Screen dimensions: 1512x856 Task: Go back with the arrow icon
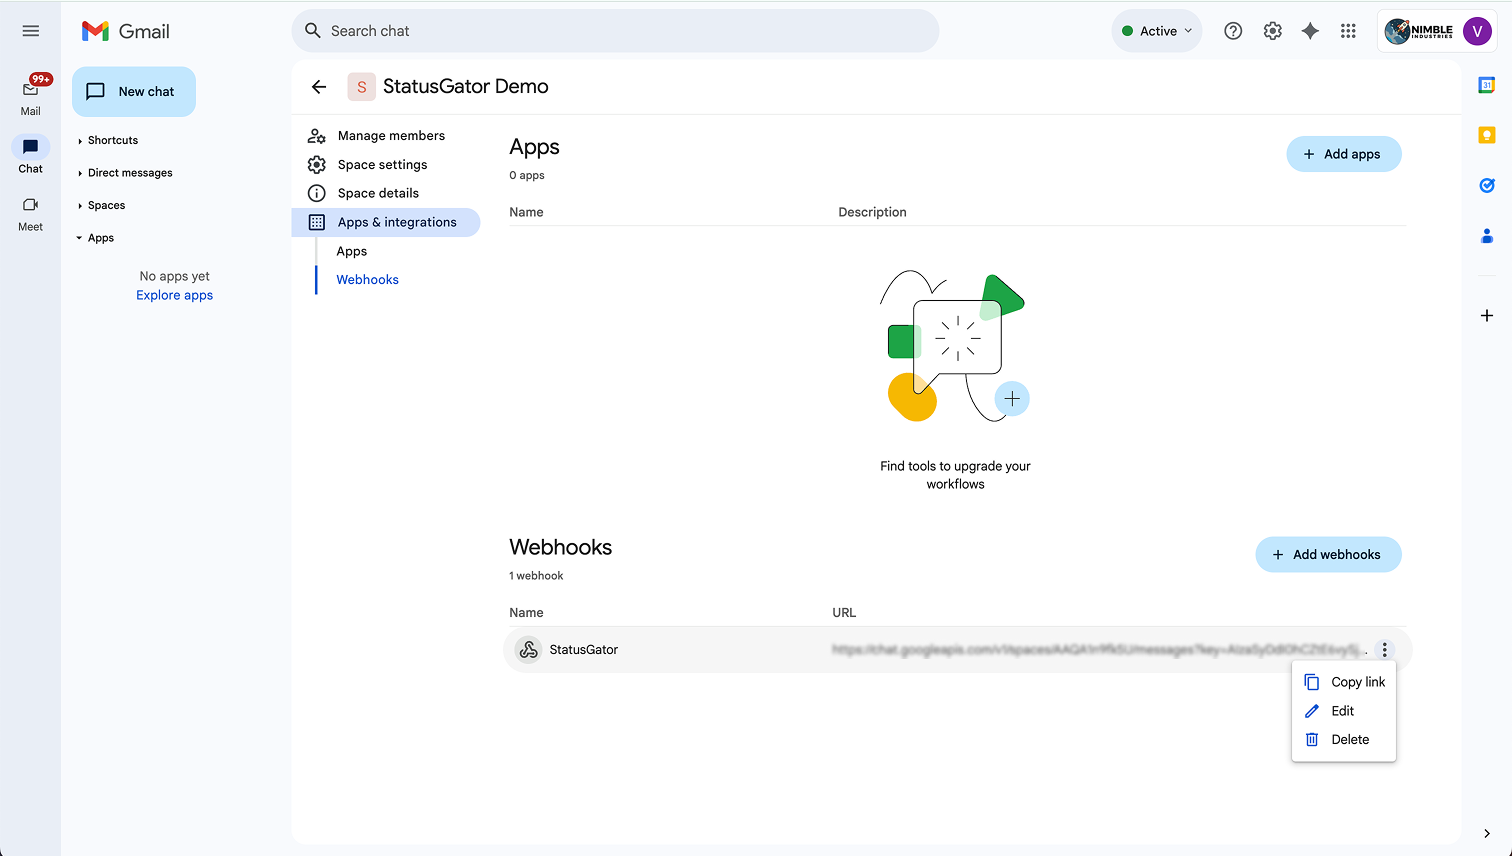[319, 87]
